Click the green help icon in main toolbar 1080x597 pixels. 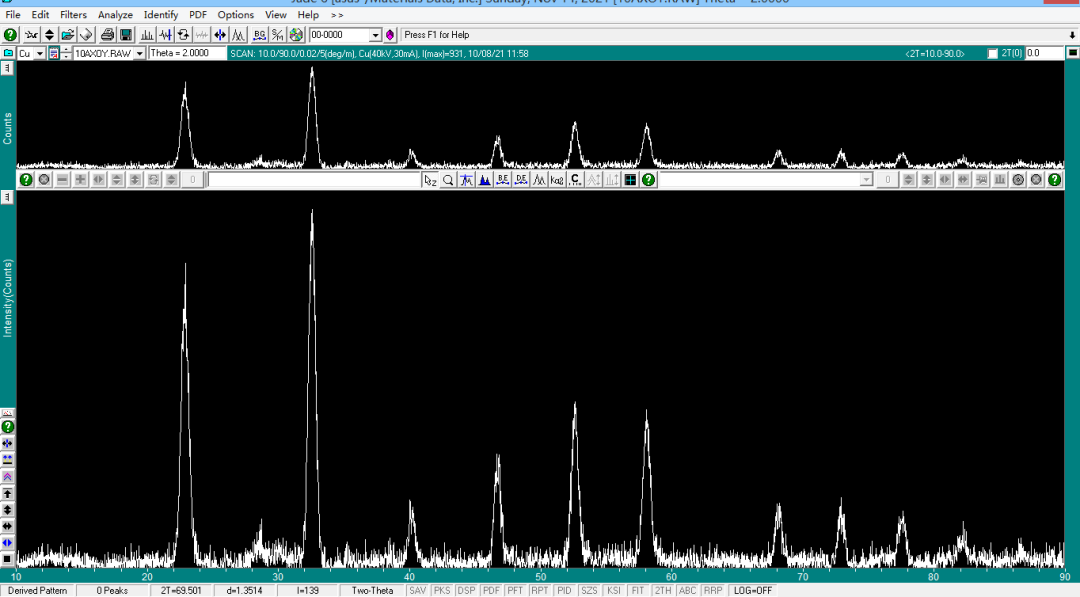pos(10,35)
